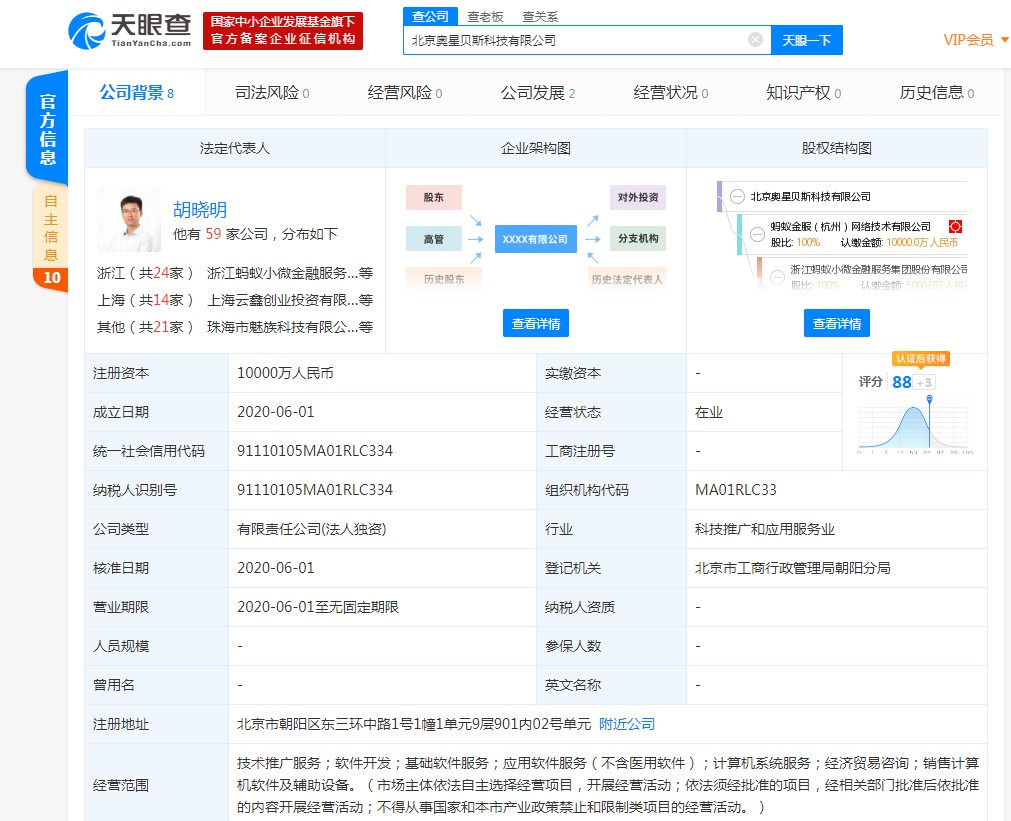This screenshot has height=821, width=1011.
Task: Click the 成立日期 value 2020-06-01
Action: click(x=275, y=412)
